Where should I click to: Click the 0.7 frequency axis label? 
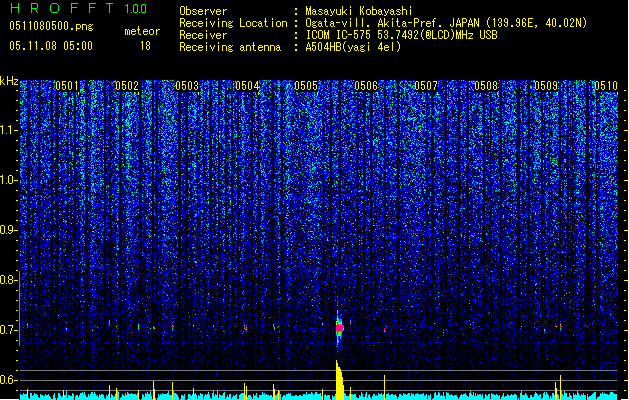coord(9,330)
